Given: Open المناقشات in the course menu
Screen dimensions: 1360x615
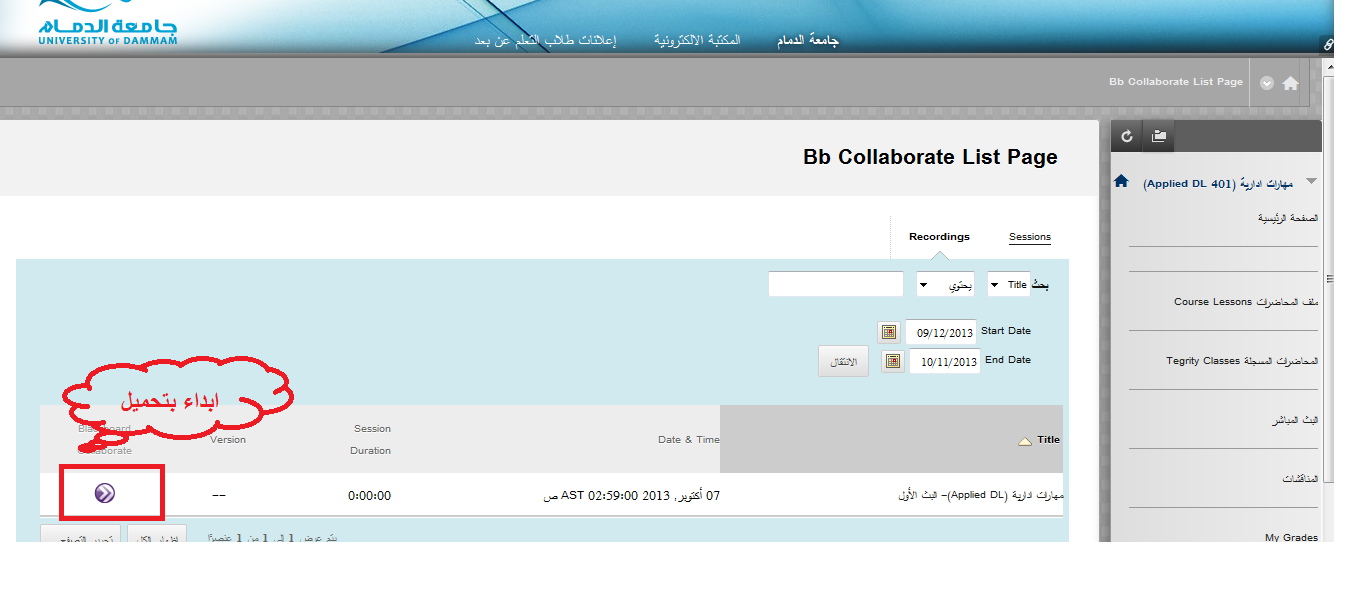Looking at the screenshot, I should pos(1300,479).
